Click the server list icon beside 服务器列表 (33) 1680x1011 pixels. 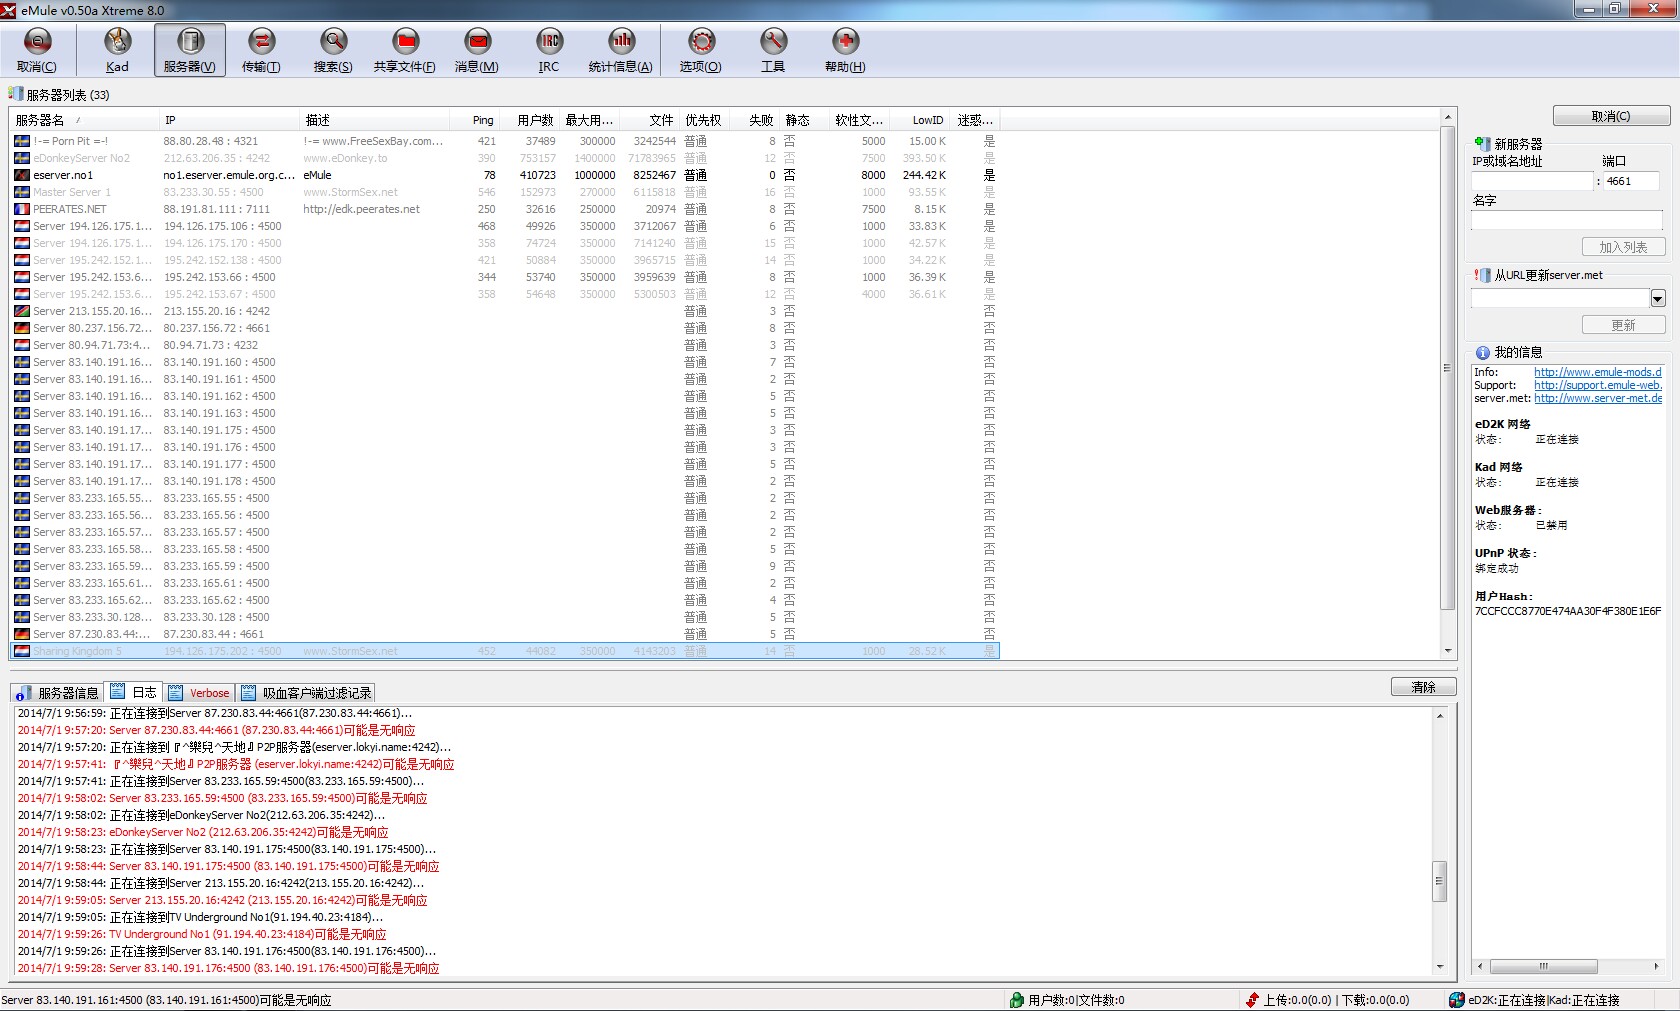15,94
